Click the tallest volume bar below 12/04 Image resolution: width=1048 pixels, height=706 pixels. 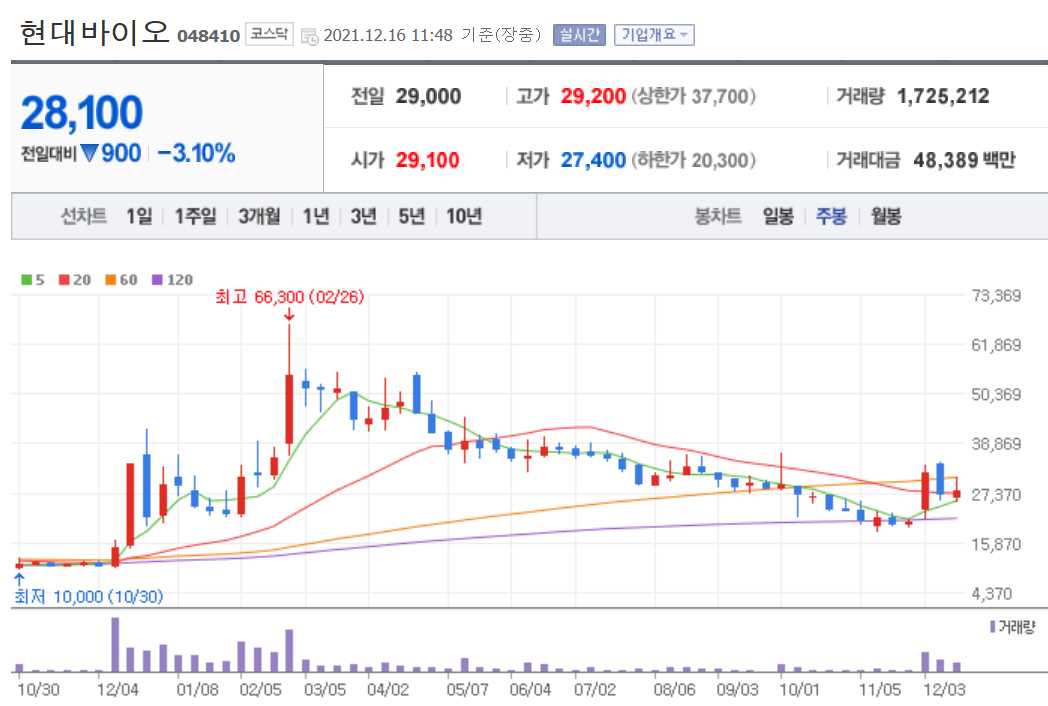(x=115, y=645)
